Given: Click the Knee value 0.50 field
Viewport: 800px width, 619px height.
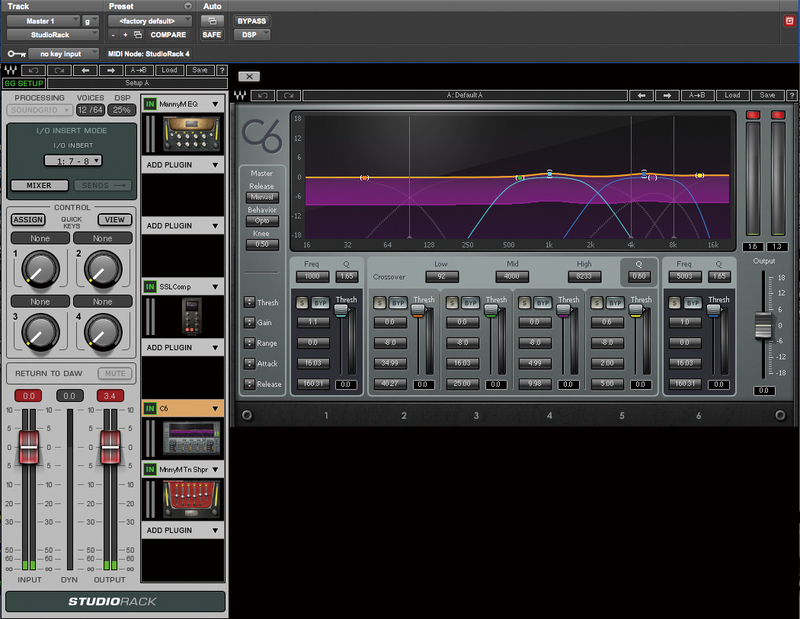Looking at the screenshot, I should tap(262, 244).
